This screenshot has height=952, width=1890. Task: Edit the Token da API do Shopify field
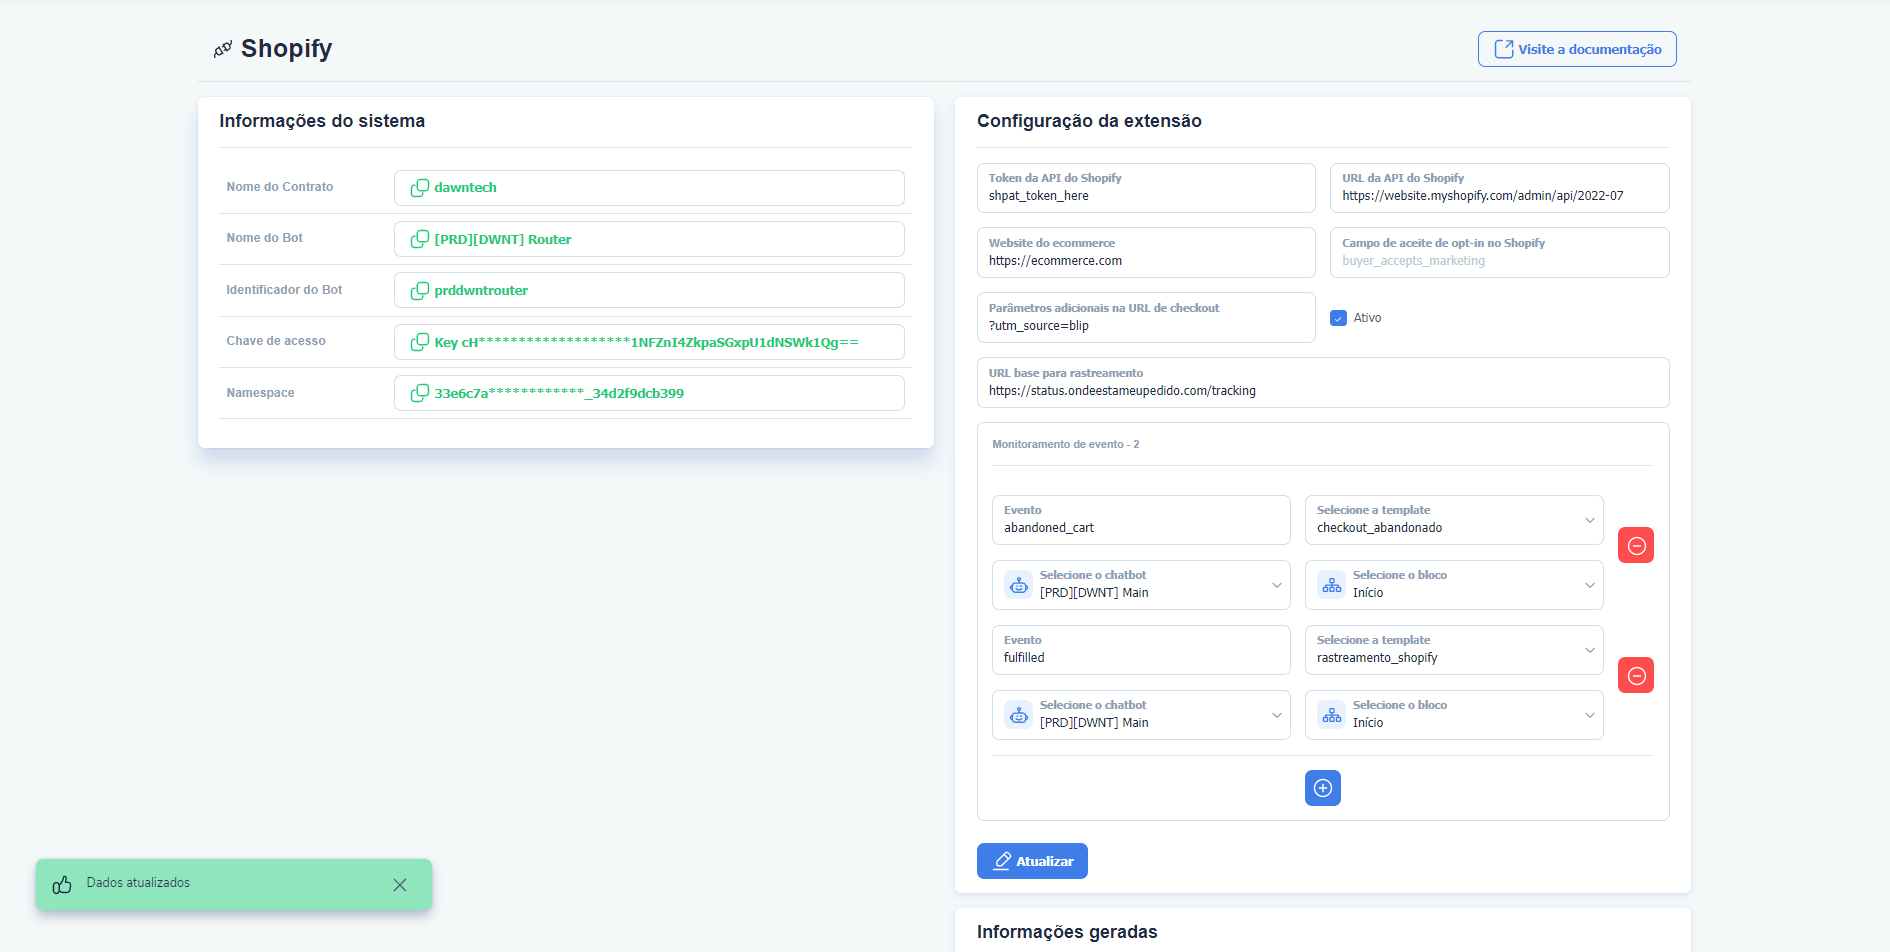pos(1146,188)
